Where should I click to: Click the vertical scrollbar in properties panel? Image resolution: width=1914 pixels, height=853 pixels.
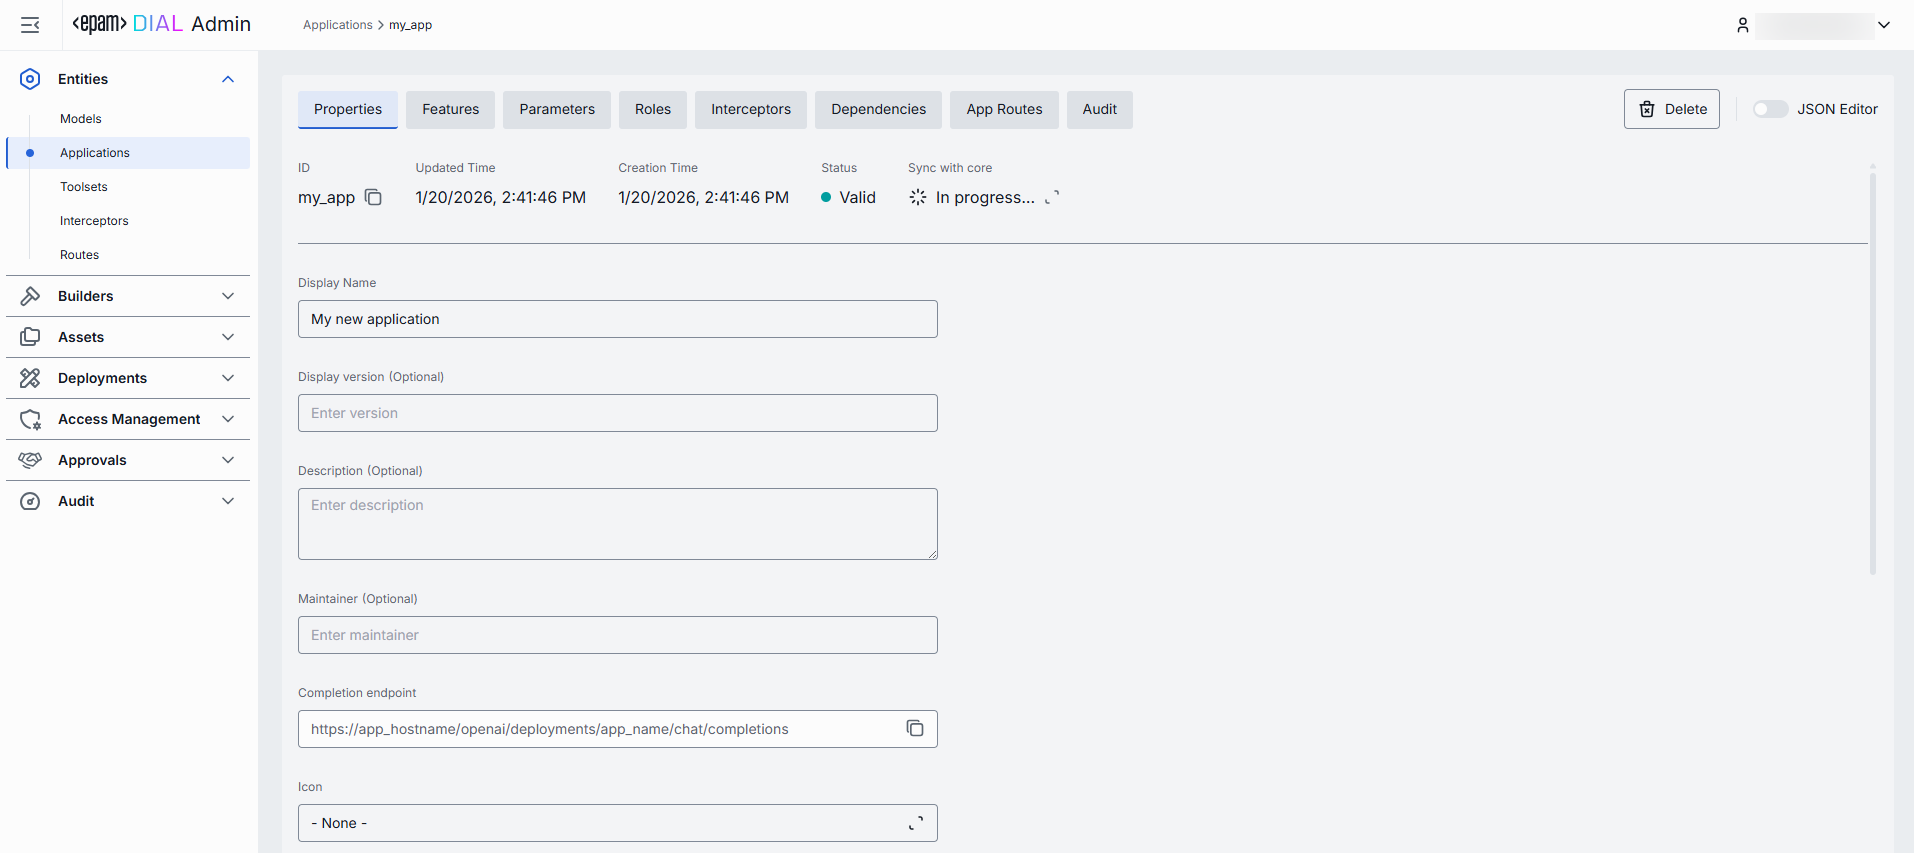point(1872,370)
